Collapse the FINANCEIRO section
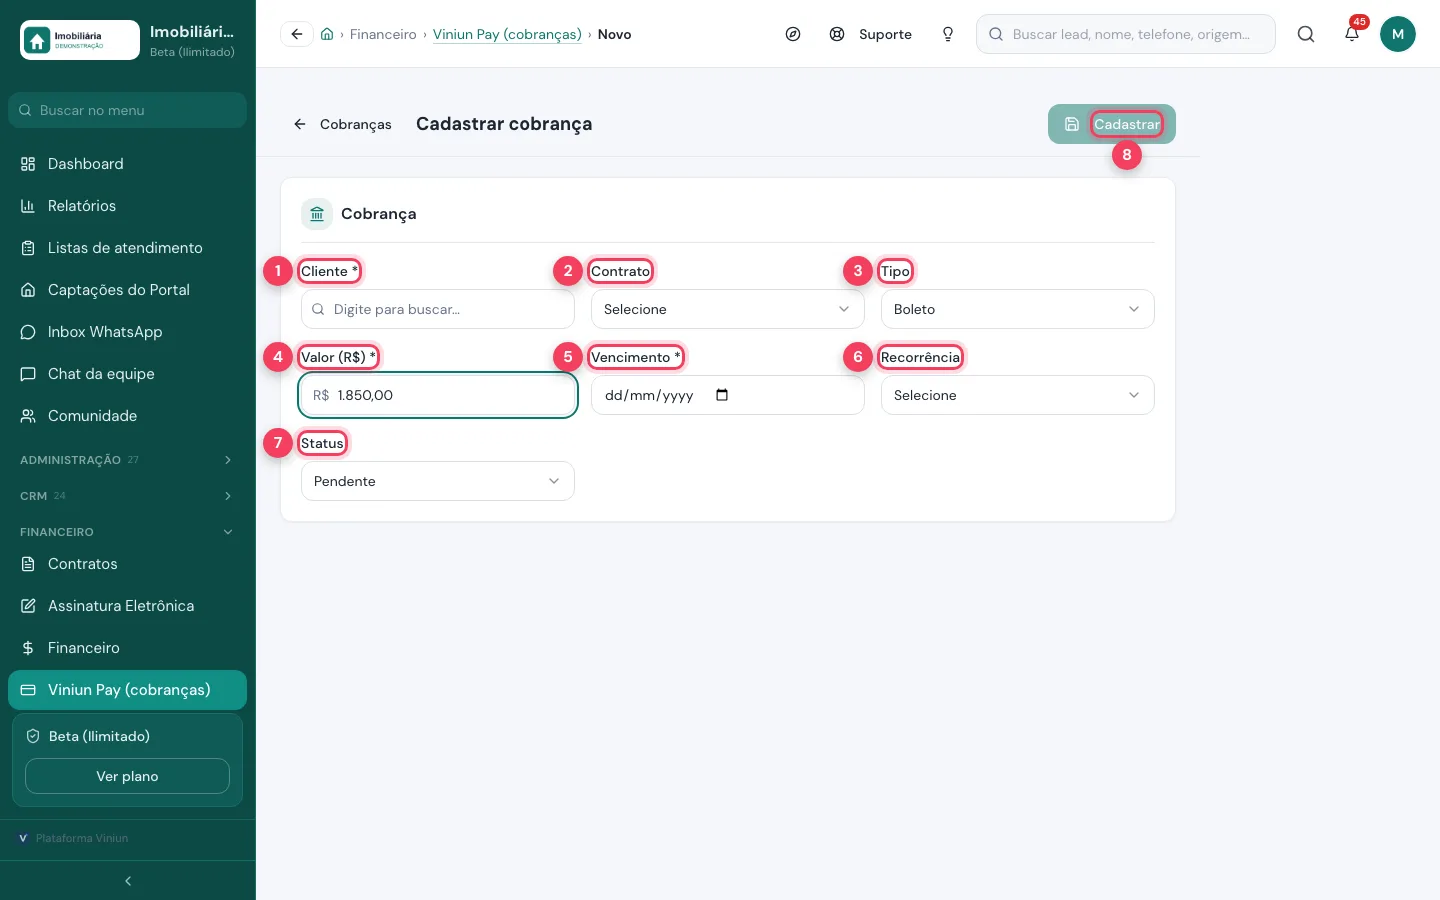Image resolution: width=1440 pixels, height=900 pixels. 127,532
